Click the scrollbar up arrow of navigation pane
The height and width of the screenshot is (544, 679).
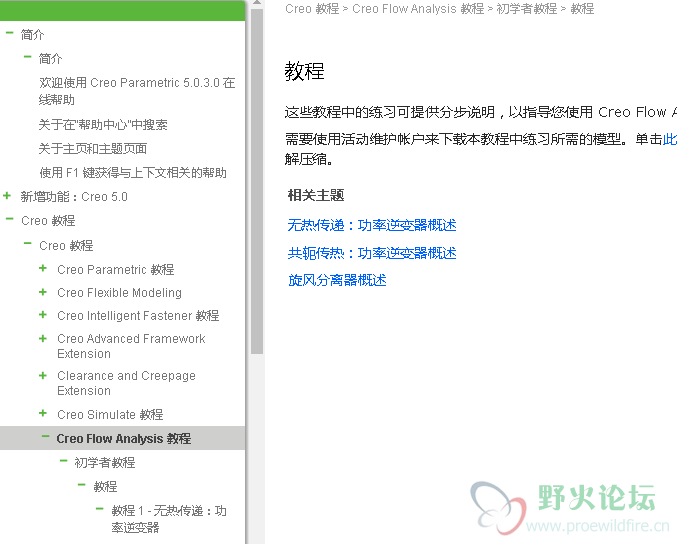pyautogui.click(x=257, y=3)
